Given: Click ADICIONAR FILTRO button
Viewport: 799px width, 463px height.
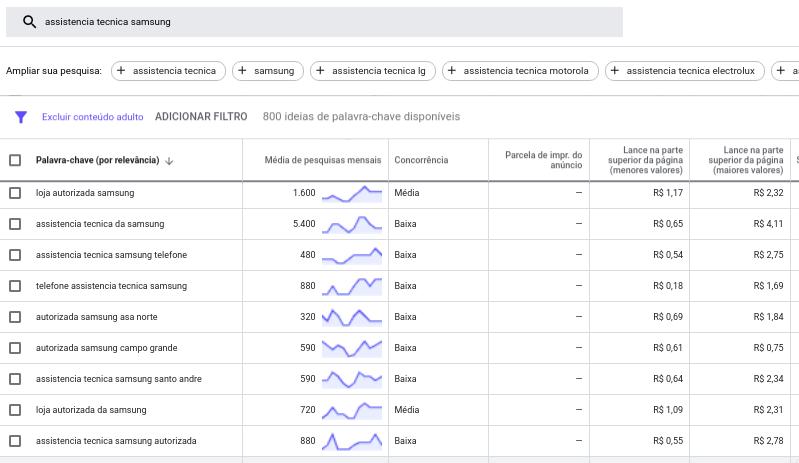Looking at the screenshot, I should [201, 117].
